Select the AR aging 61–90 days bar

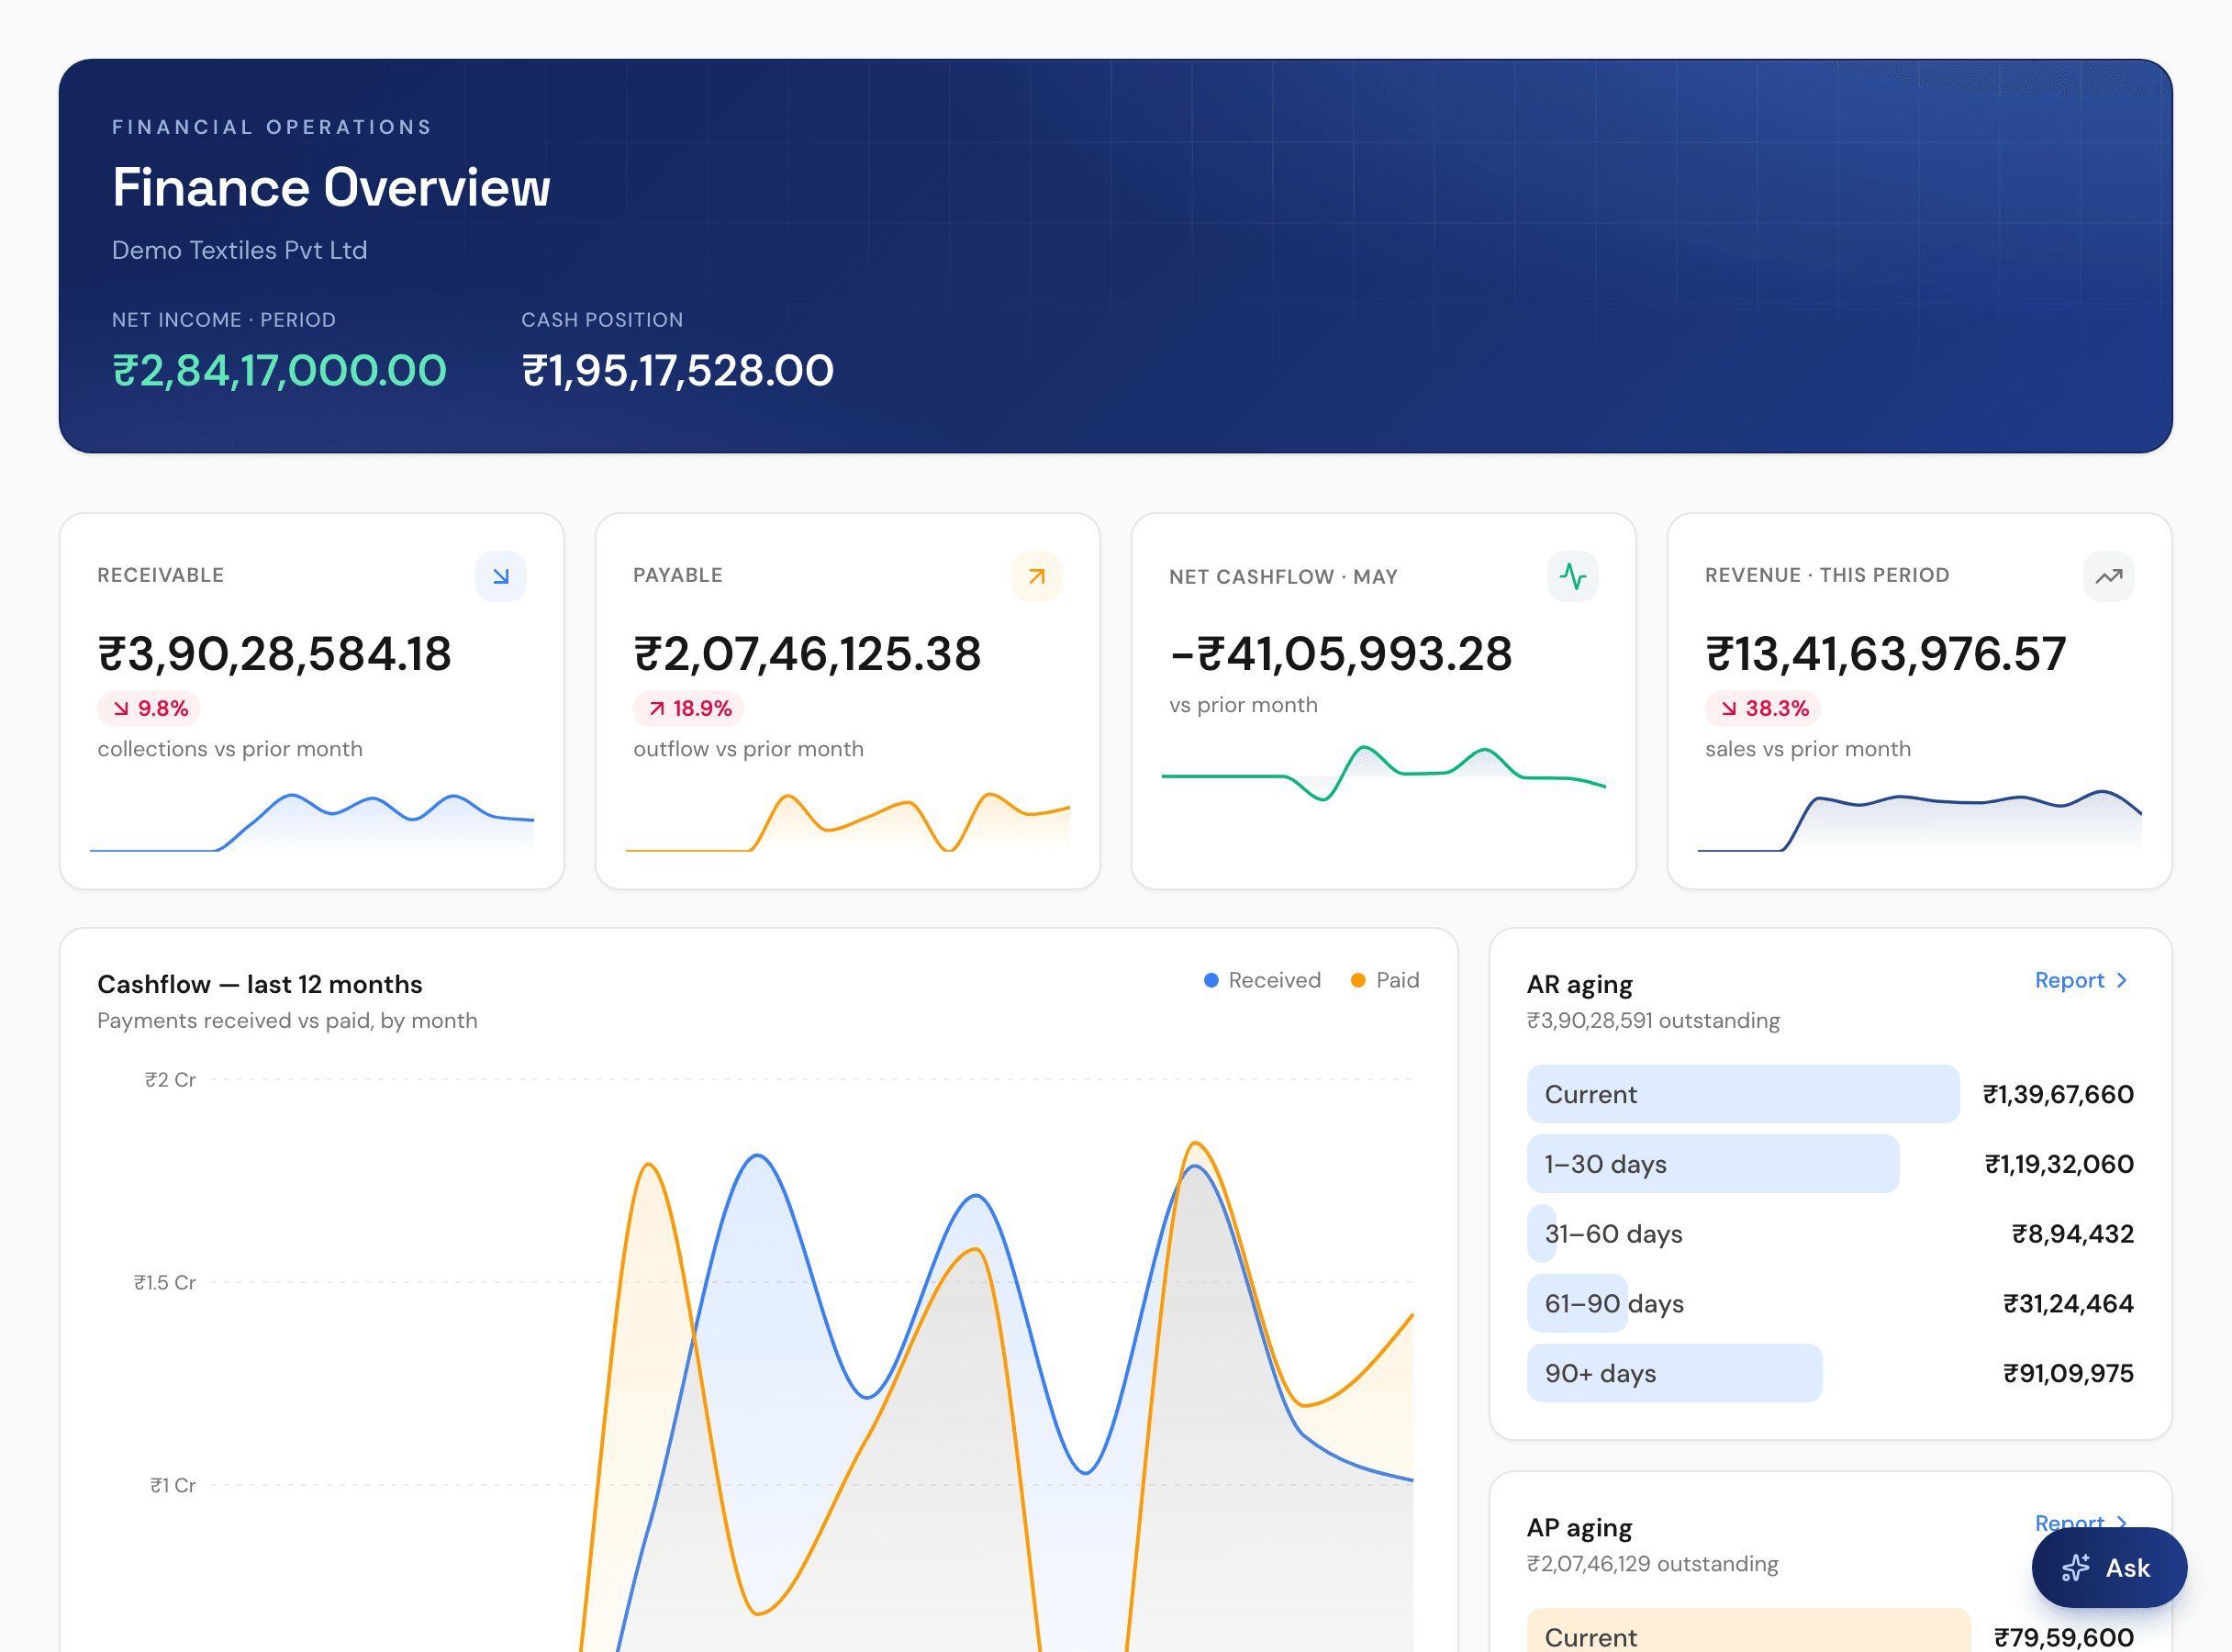[1577, 1304]
